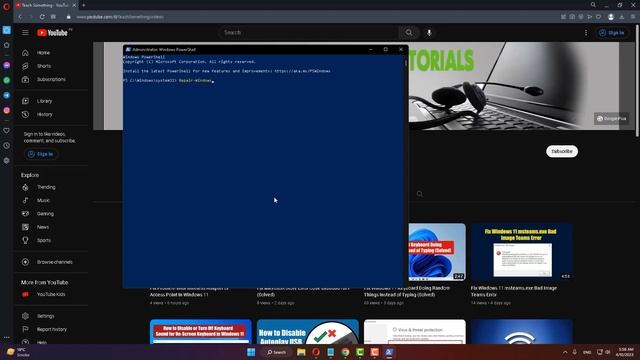Open the Disable Keyboard Sound video thumbnail
The height and width of the screenshot is (360, 640).
click(201, 331)
